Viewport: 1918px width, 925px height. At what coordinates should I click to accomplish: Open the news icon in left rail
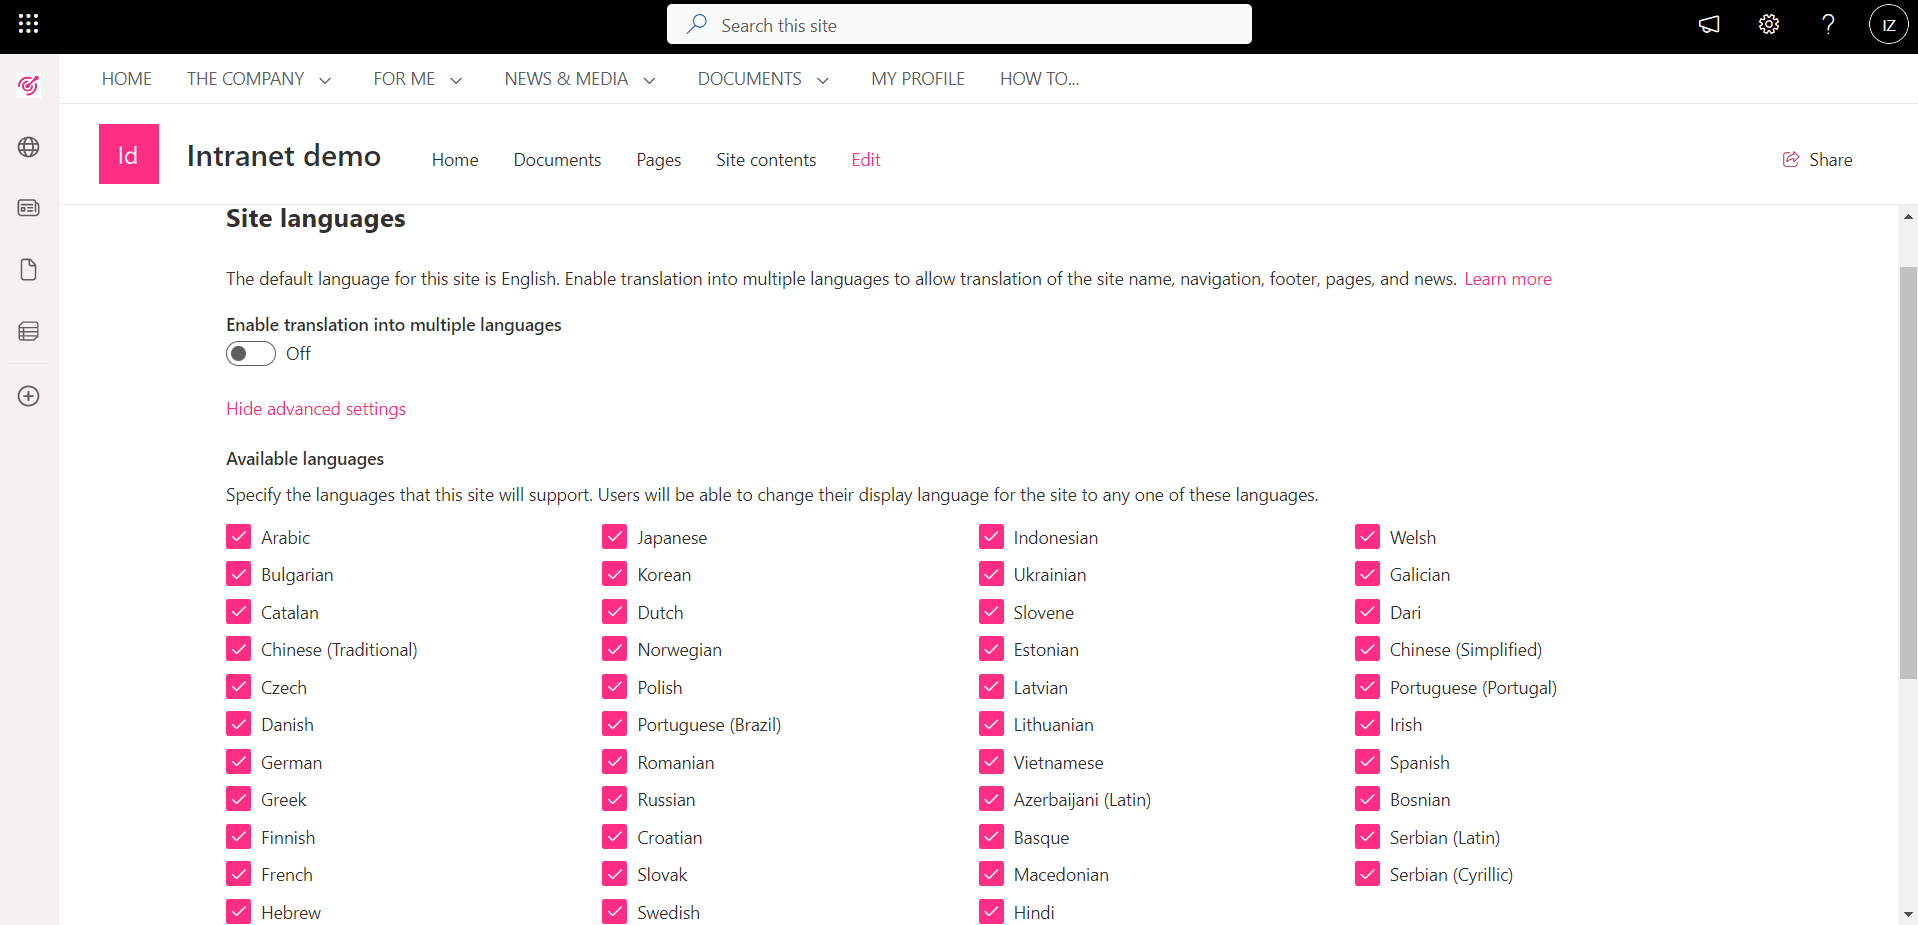pos(29,208)
